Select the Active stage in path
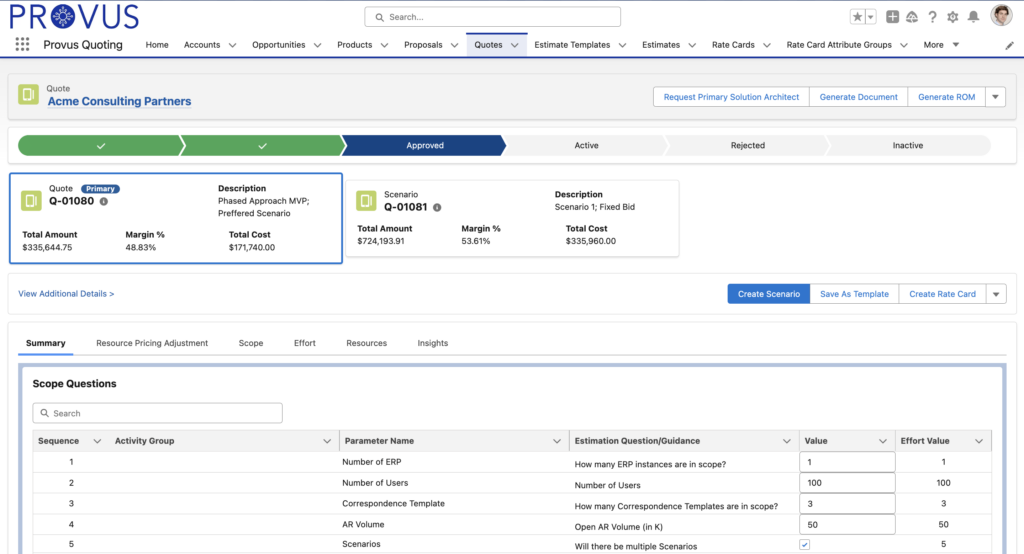The image size is (1024, 554). point(586,146)
